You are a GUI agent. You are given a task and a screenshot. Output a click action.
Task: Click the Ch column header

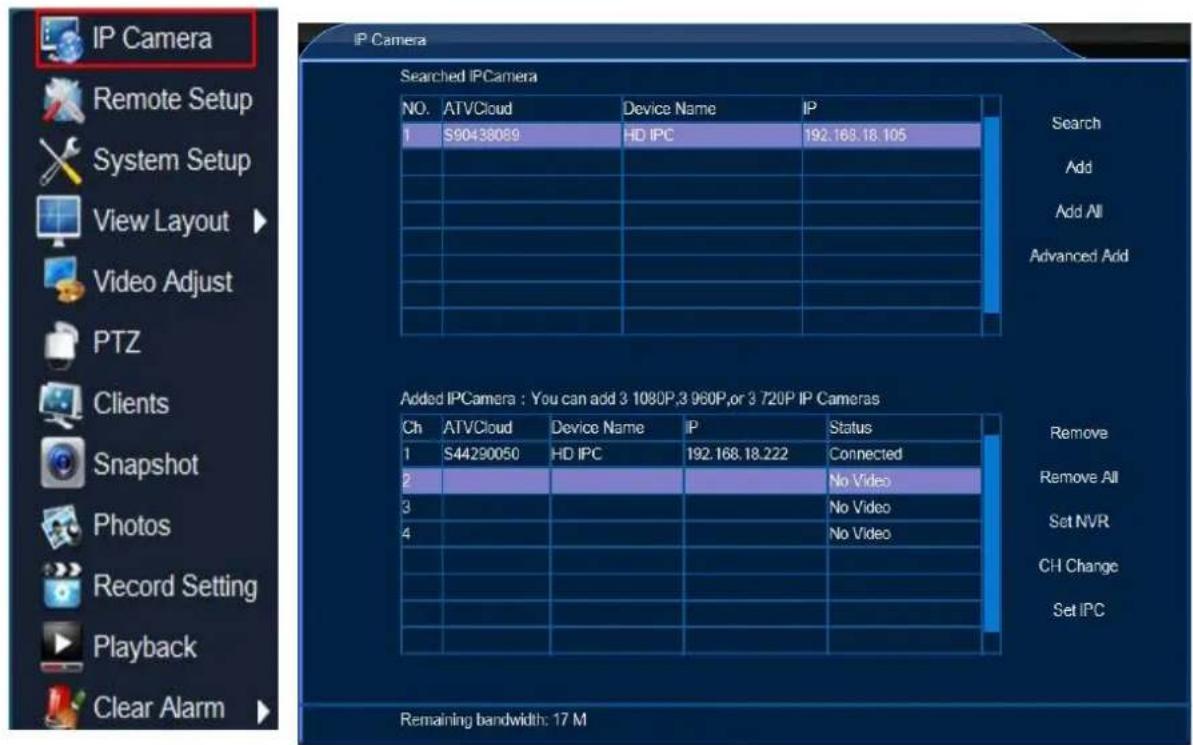(x=412, y=428)
